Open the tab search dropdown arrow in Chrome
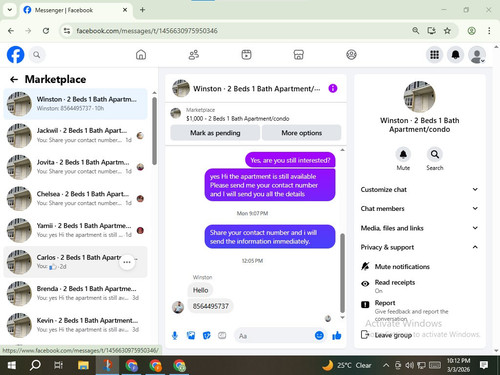This screenshot has width=500, height=375. coord(10,10)
